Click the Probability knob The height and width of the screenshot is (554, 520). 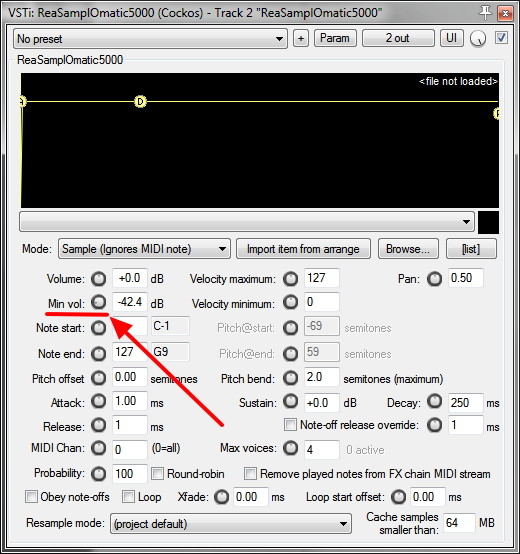point(99,474)
